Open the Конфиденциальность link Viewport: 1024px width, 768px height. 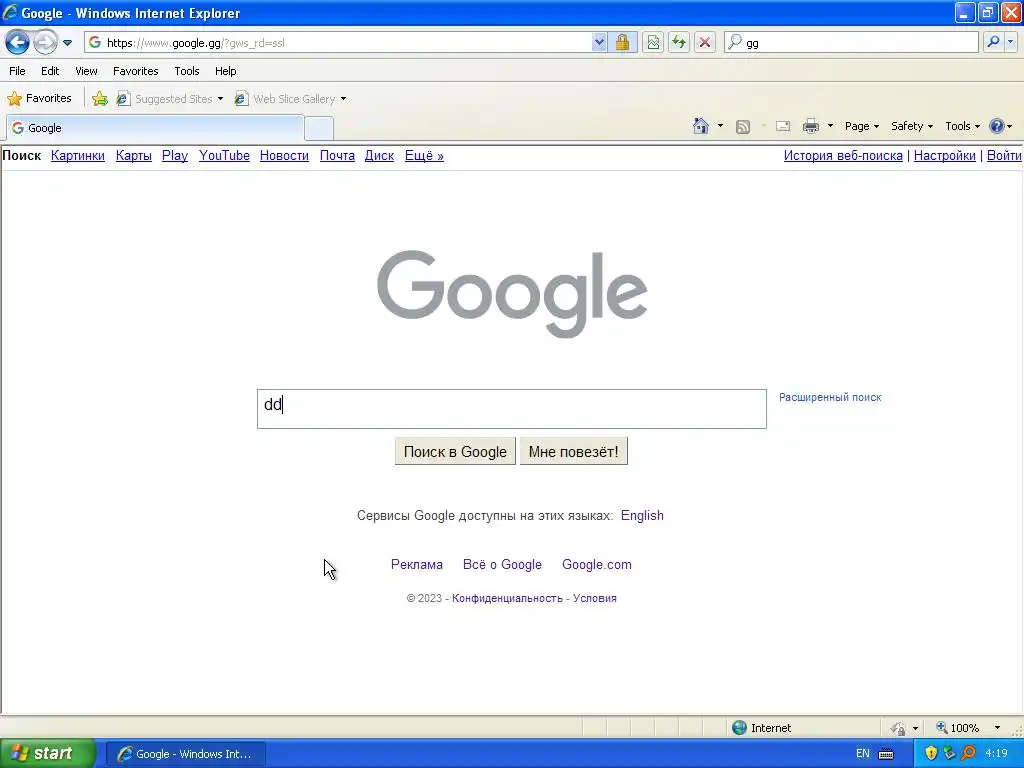pos(507,598)
